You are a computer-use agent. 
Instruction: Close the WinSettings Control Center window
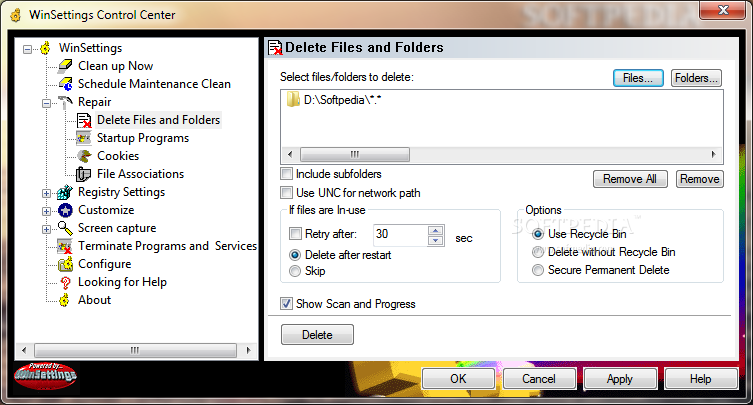pyautogui.click(x=724, y=10)
